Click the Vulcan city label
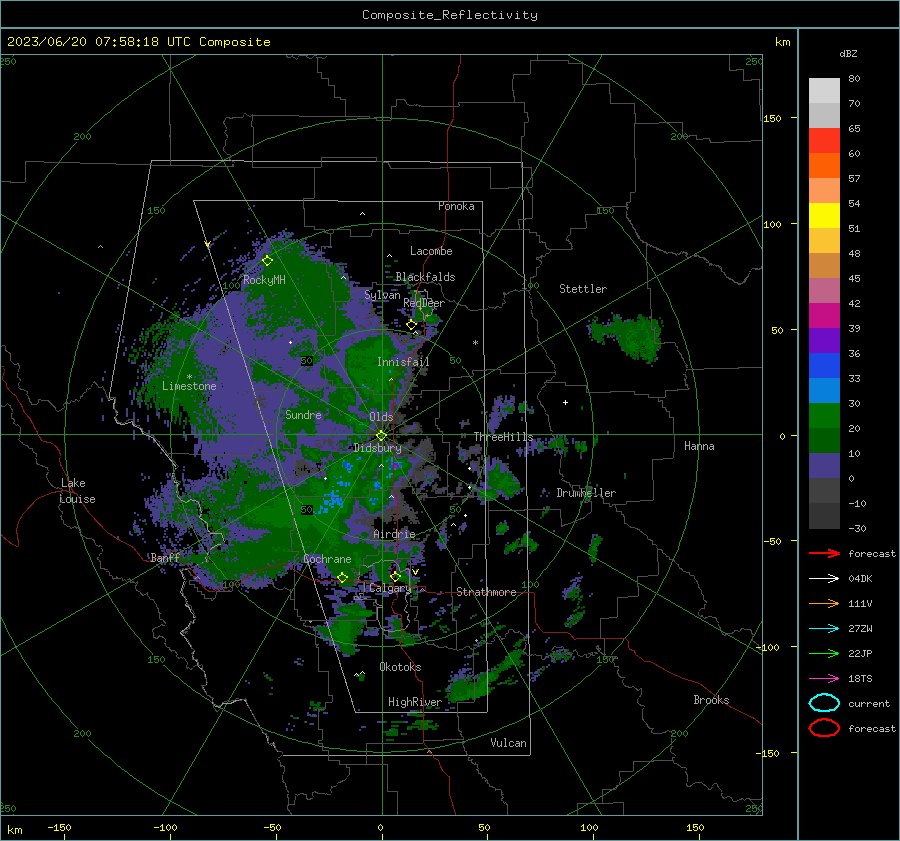 click(508, 743)
